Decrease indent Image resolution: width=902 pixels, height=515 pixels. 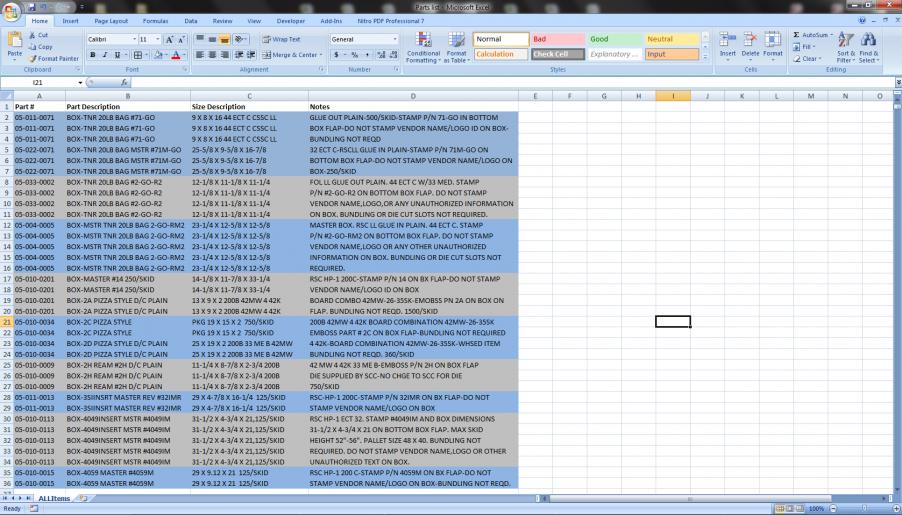[x=240, y=55]
